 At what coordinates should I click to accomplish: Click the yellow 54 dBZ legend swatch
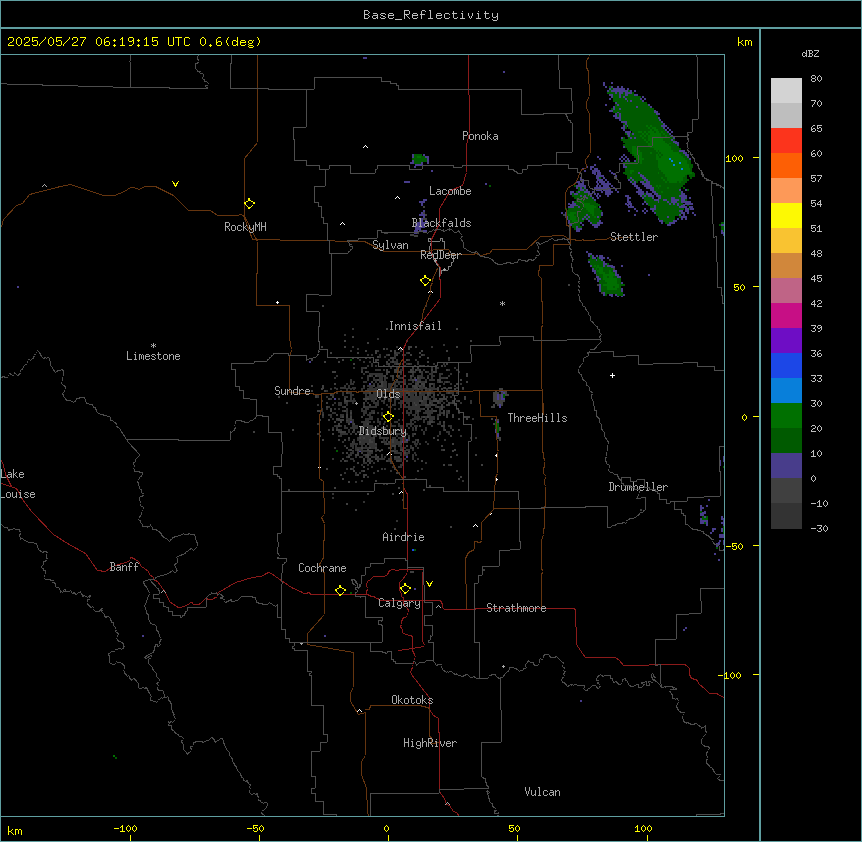786,215
